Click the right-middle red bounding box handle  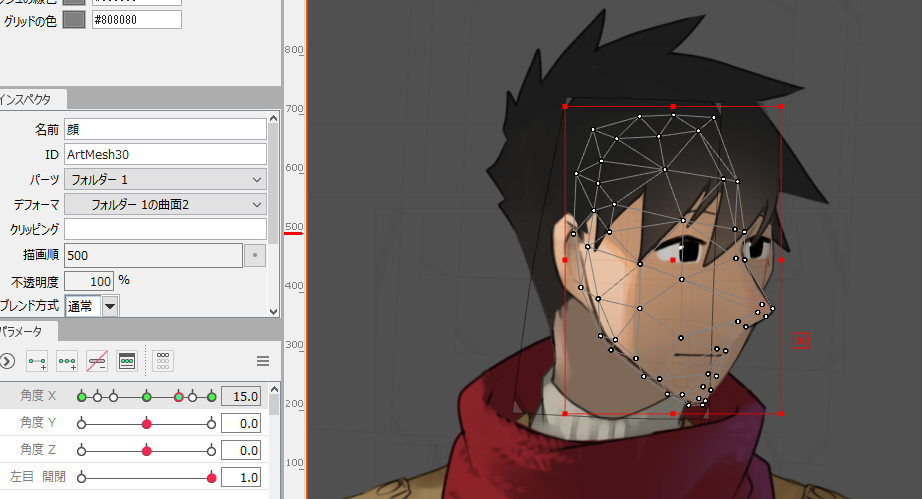click(x=781, y=260)
